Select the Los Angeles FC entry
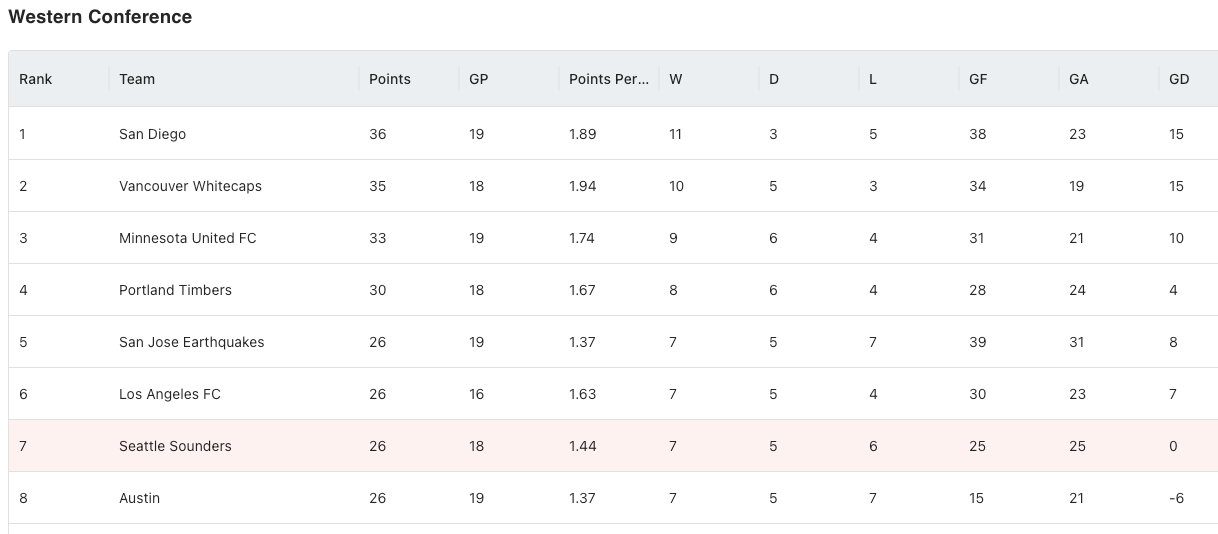The image size is (1218, 534). pyautogui.click(x=170, y=394)
